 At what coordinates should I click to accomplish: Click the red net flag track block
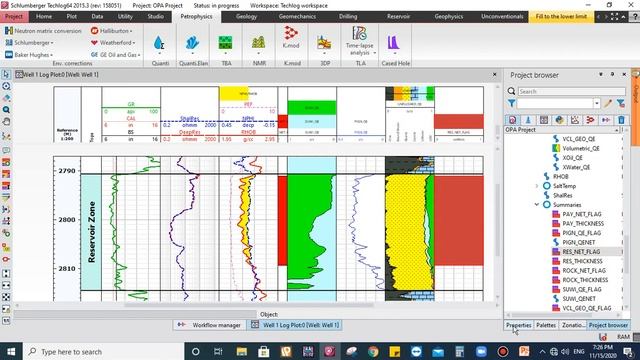click(282, 220)
